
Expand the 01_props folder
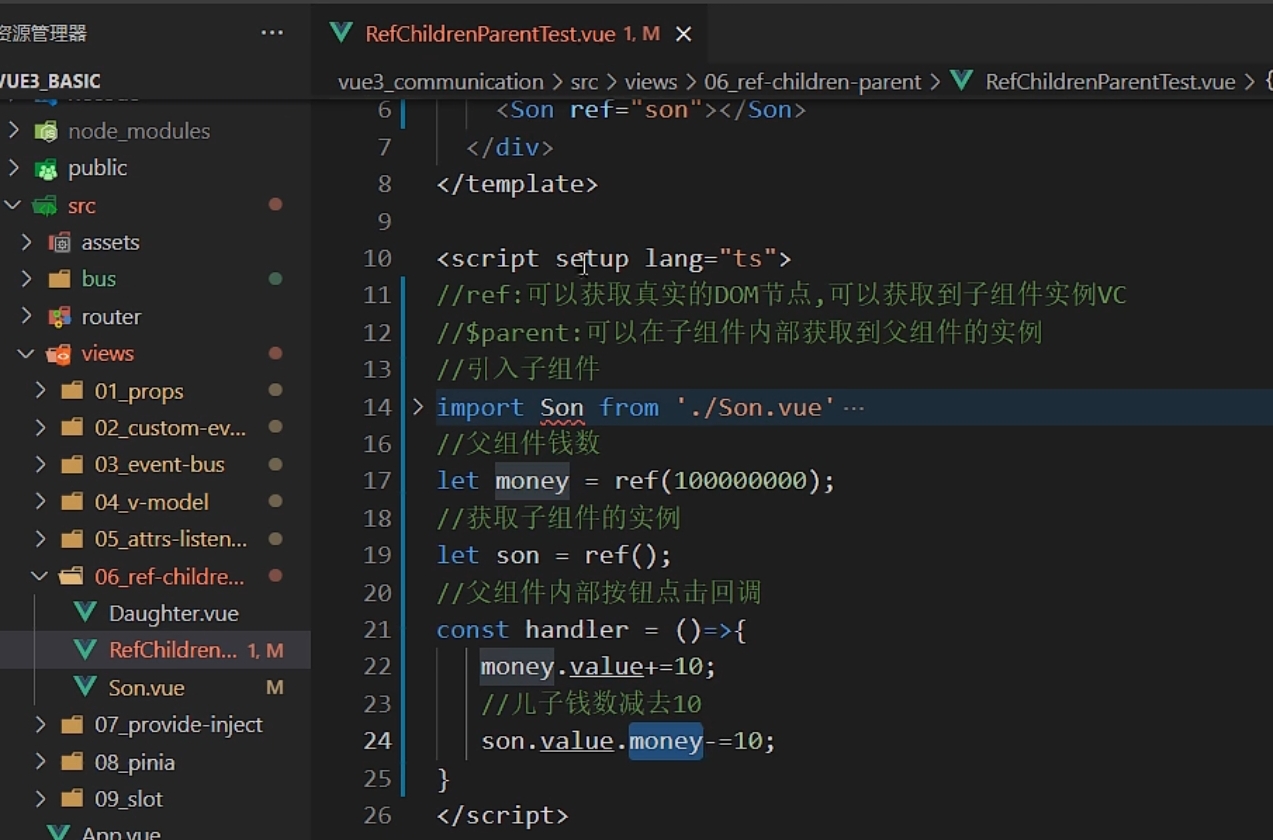coord(40,391)
